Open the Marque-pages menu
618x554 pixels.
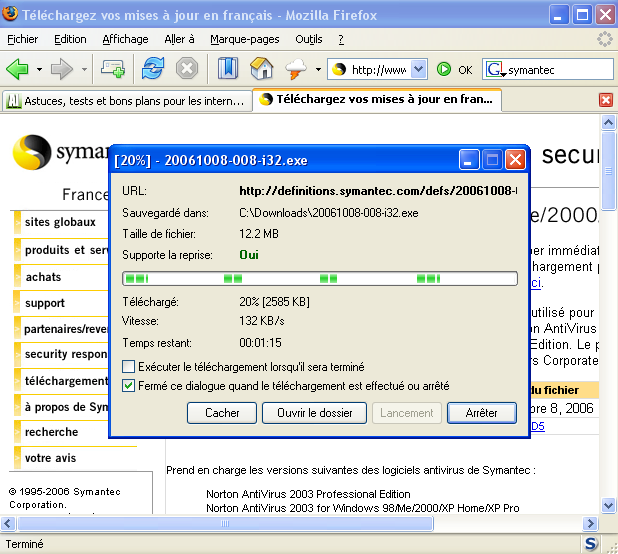244,39
